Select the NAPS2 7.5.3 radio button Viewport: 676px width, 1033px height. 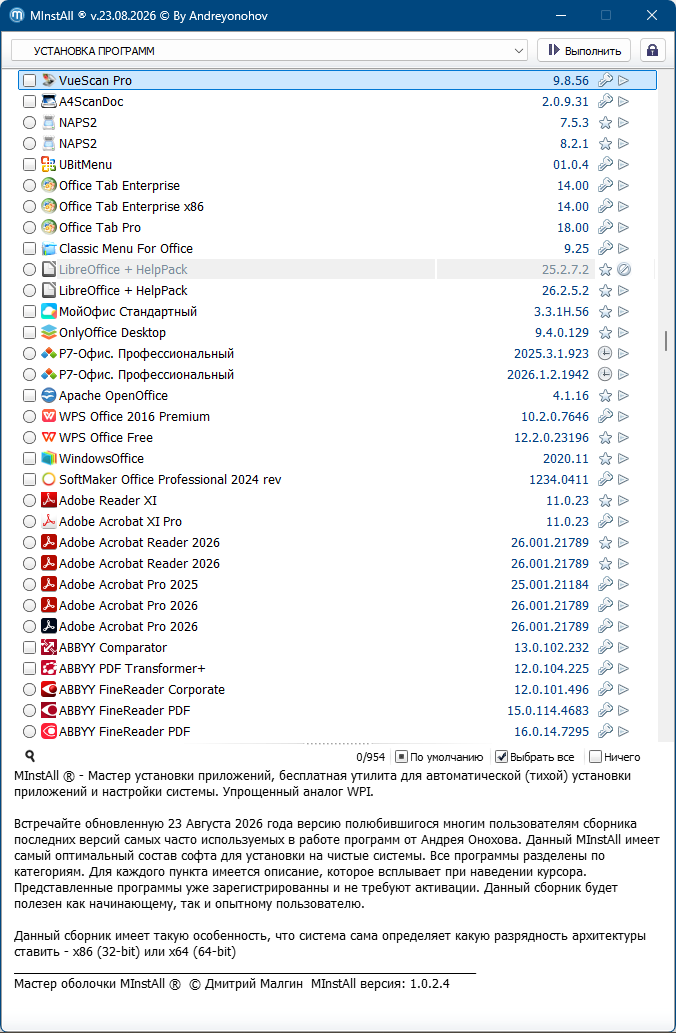pos(29,123)
